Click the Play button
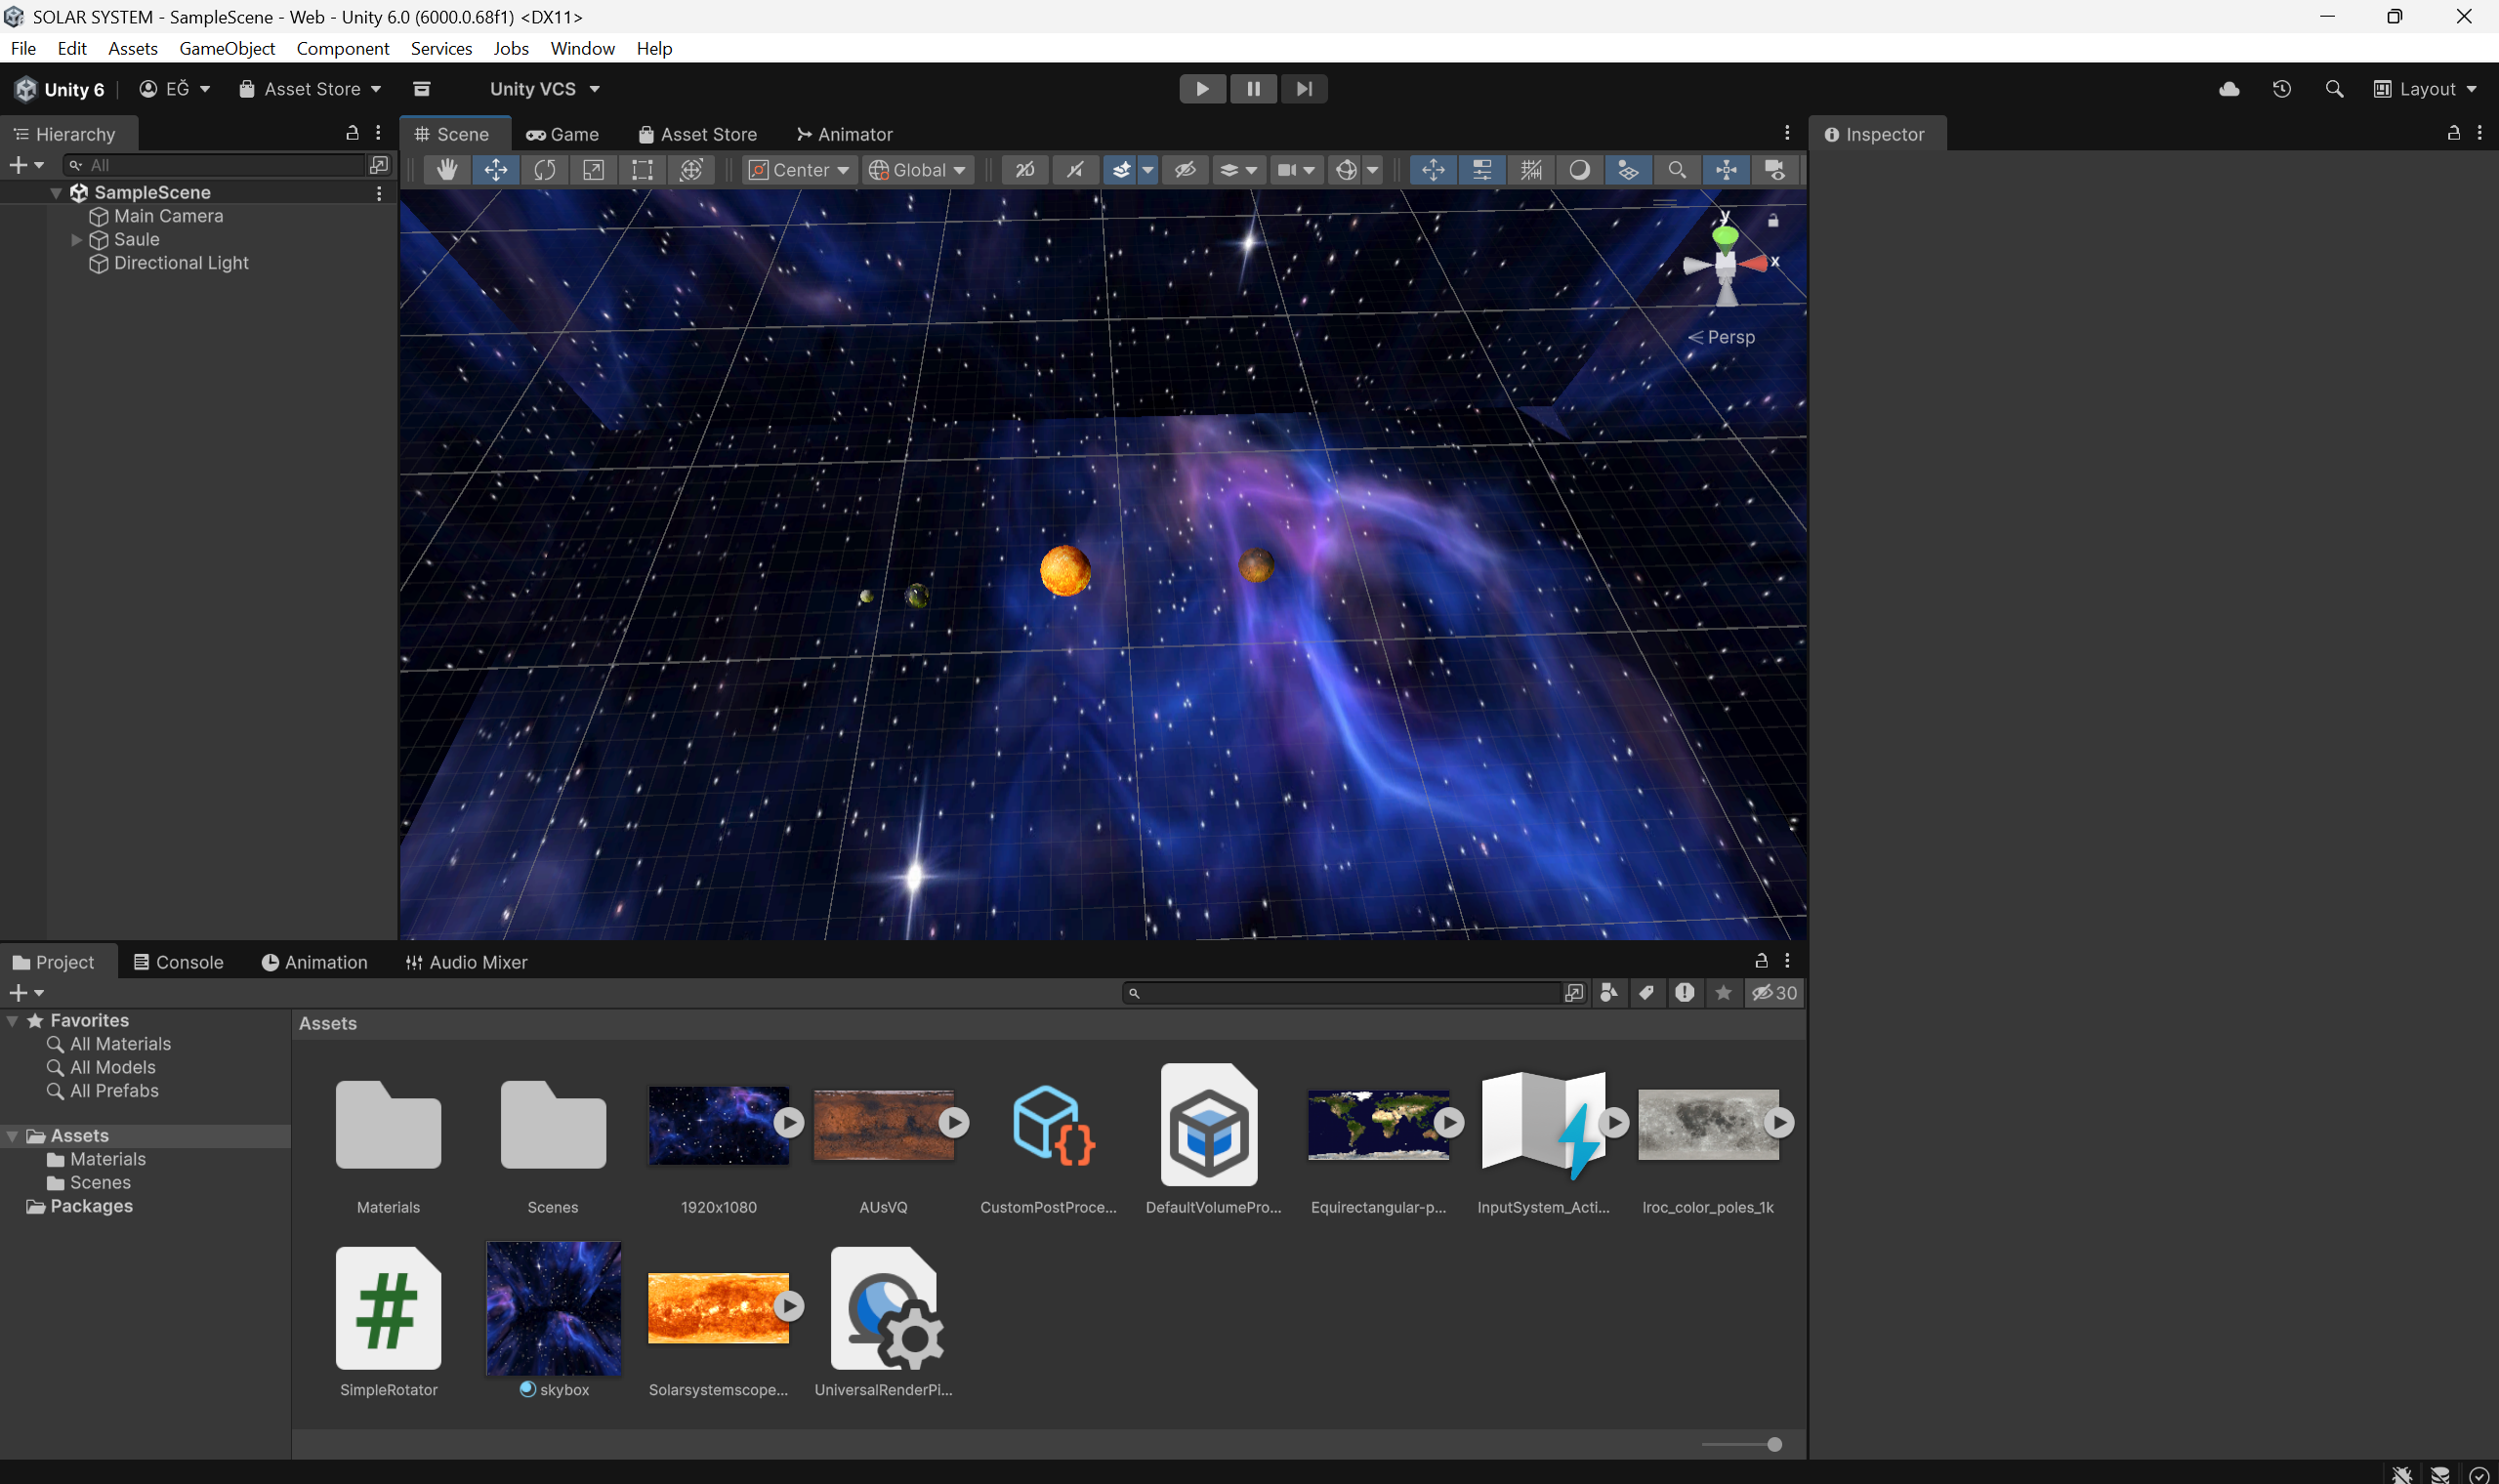This screenshot has width=2499, height=1484. 1202,89
